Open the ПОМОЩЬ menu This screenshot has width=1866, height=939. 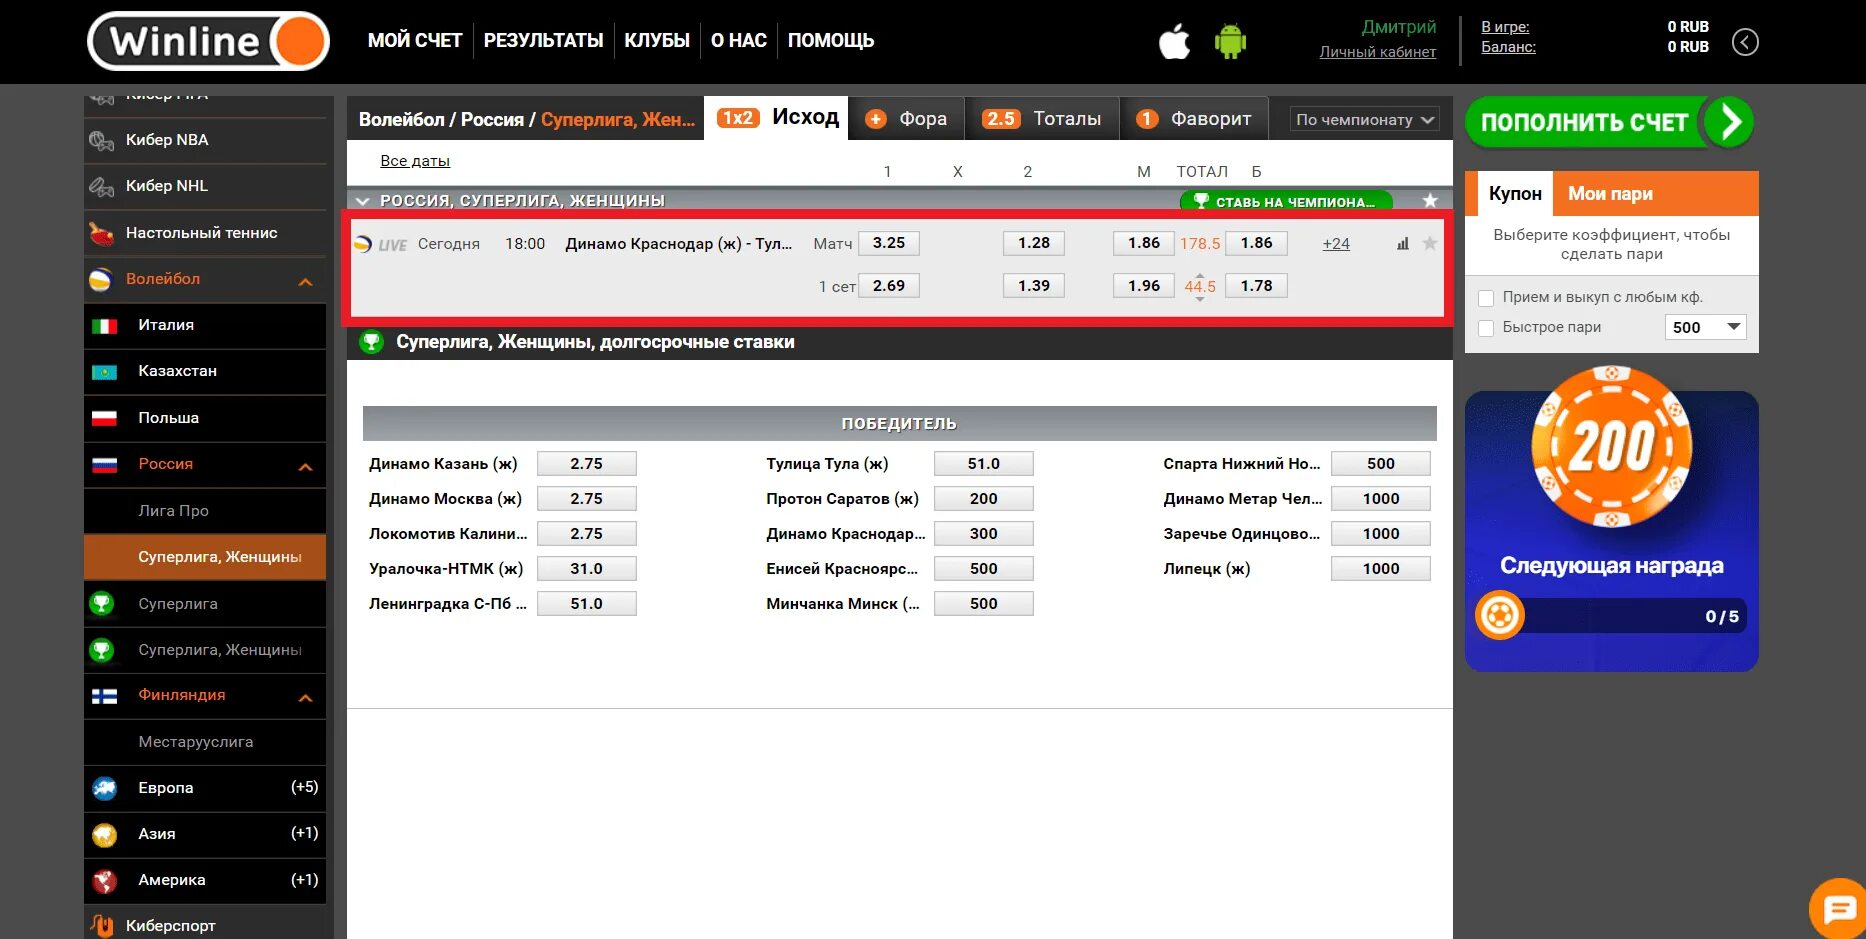click(x=831, y=41)
